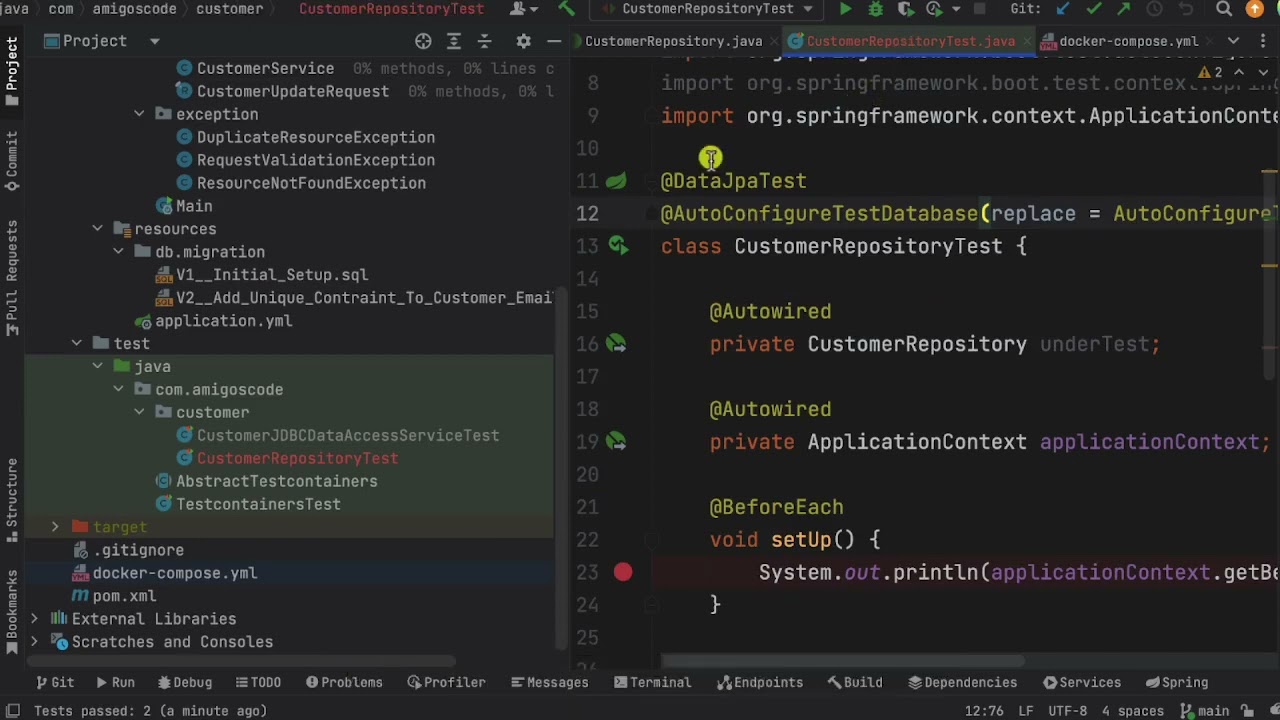Click the orange IDE update icon
This screenshot has width=1280, height=720.
coord(1255,9)
